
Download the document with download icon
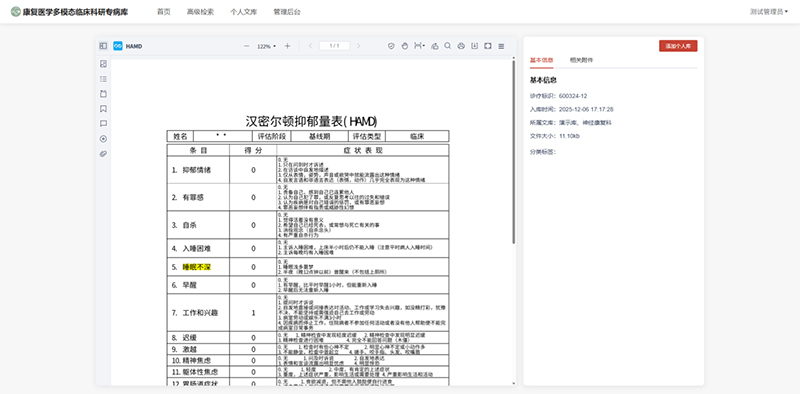[x=474, y=46]
